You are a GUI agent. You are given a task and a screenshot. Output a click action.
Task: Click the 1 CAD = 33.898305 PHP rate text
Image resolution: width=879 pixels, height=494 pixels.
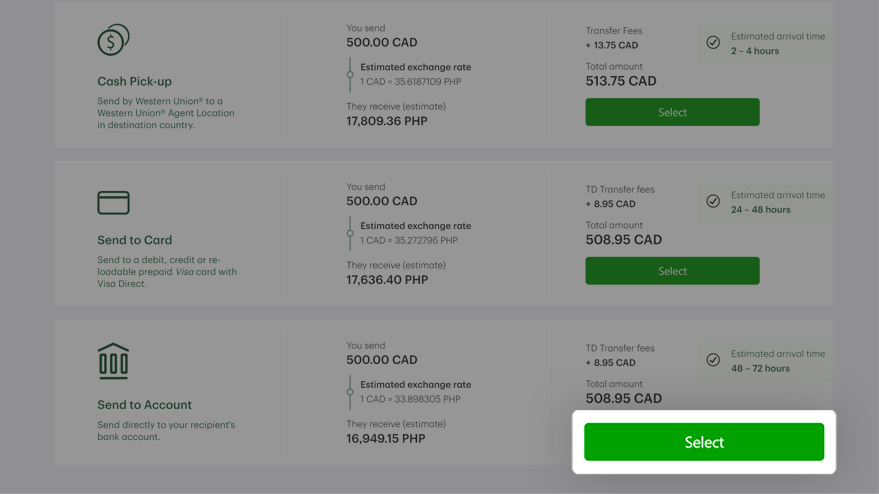tap(410, 399)
